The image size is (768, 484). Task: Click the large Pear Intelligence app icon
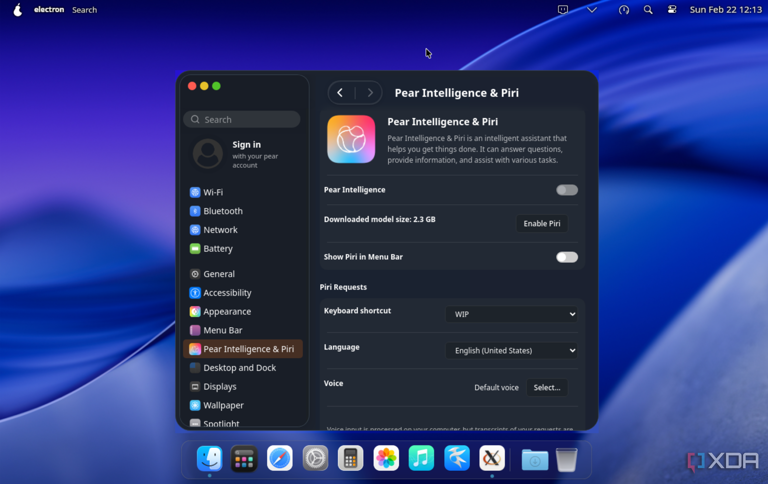pyautogui.click(x=351, y=139)
